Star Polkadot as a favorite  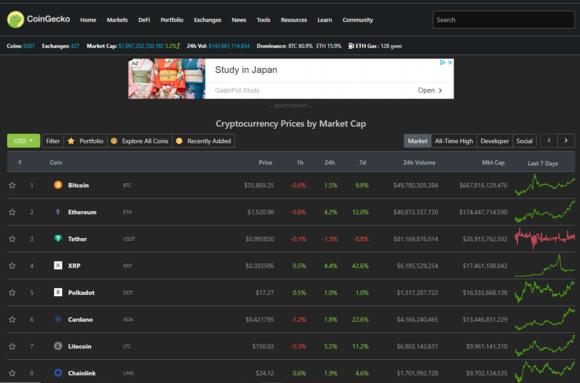pyautogui.click(x=12, y=292)
